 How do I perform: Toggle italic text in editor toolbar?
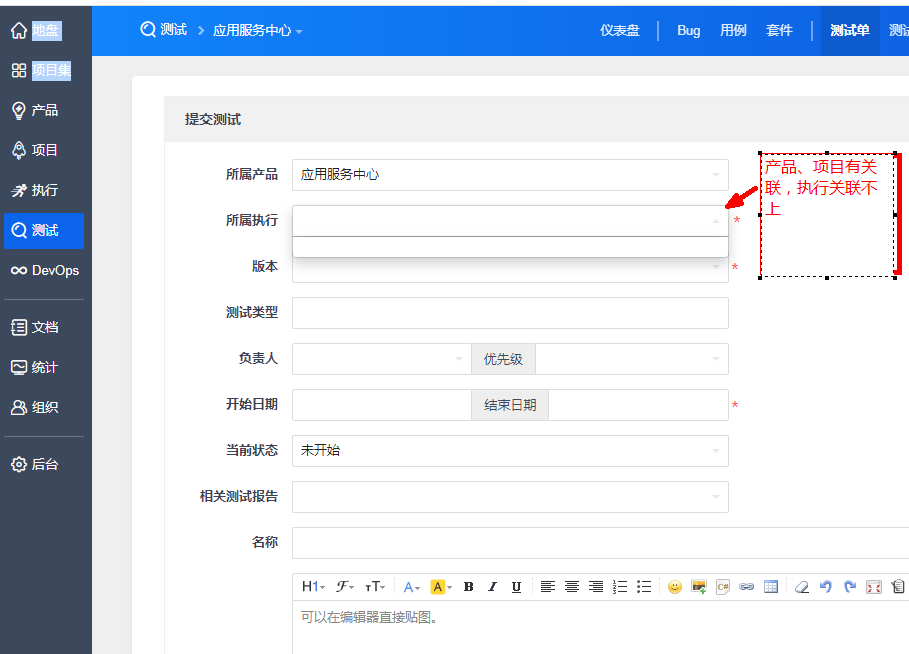[x=492, y=587]
